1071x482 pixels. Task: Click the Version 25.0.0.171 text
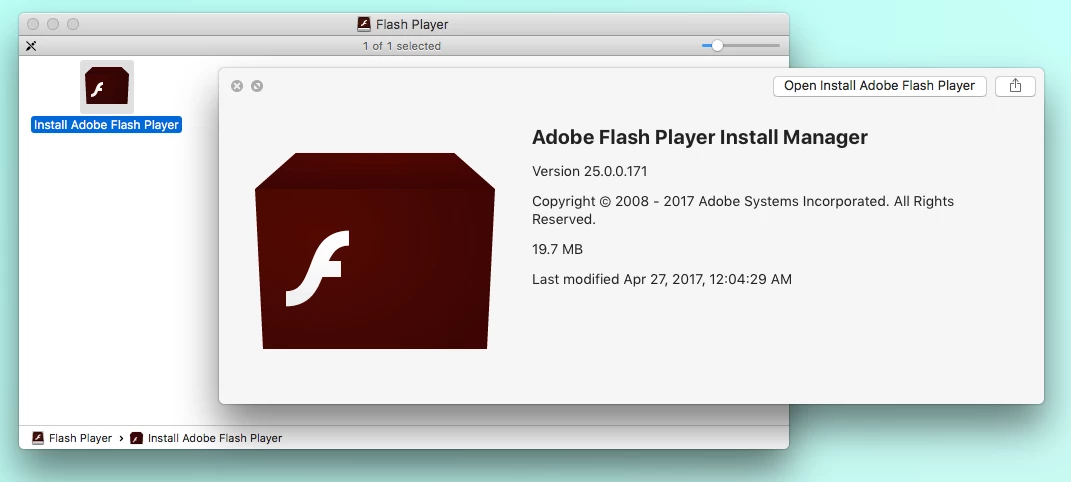point(589,171)
